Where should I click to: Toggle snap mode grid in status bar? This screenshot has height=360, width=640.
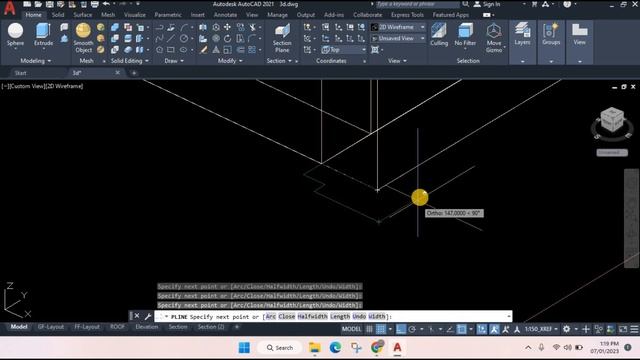[x=380, y=329]
